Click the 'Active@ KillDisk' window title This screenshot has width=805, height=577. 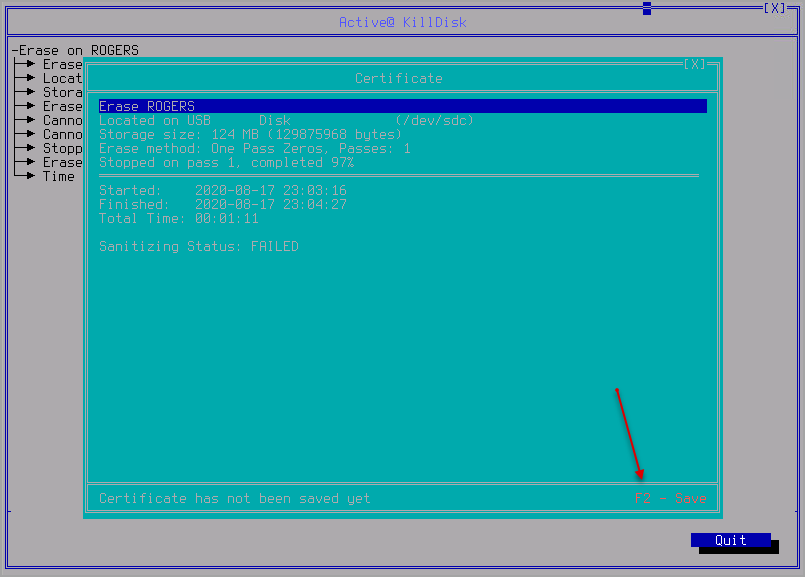[x=402, y=23]
